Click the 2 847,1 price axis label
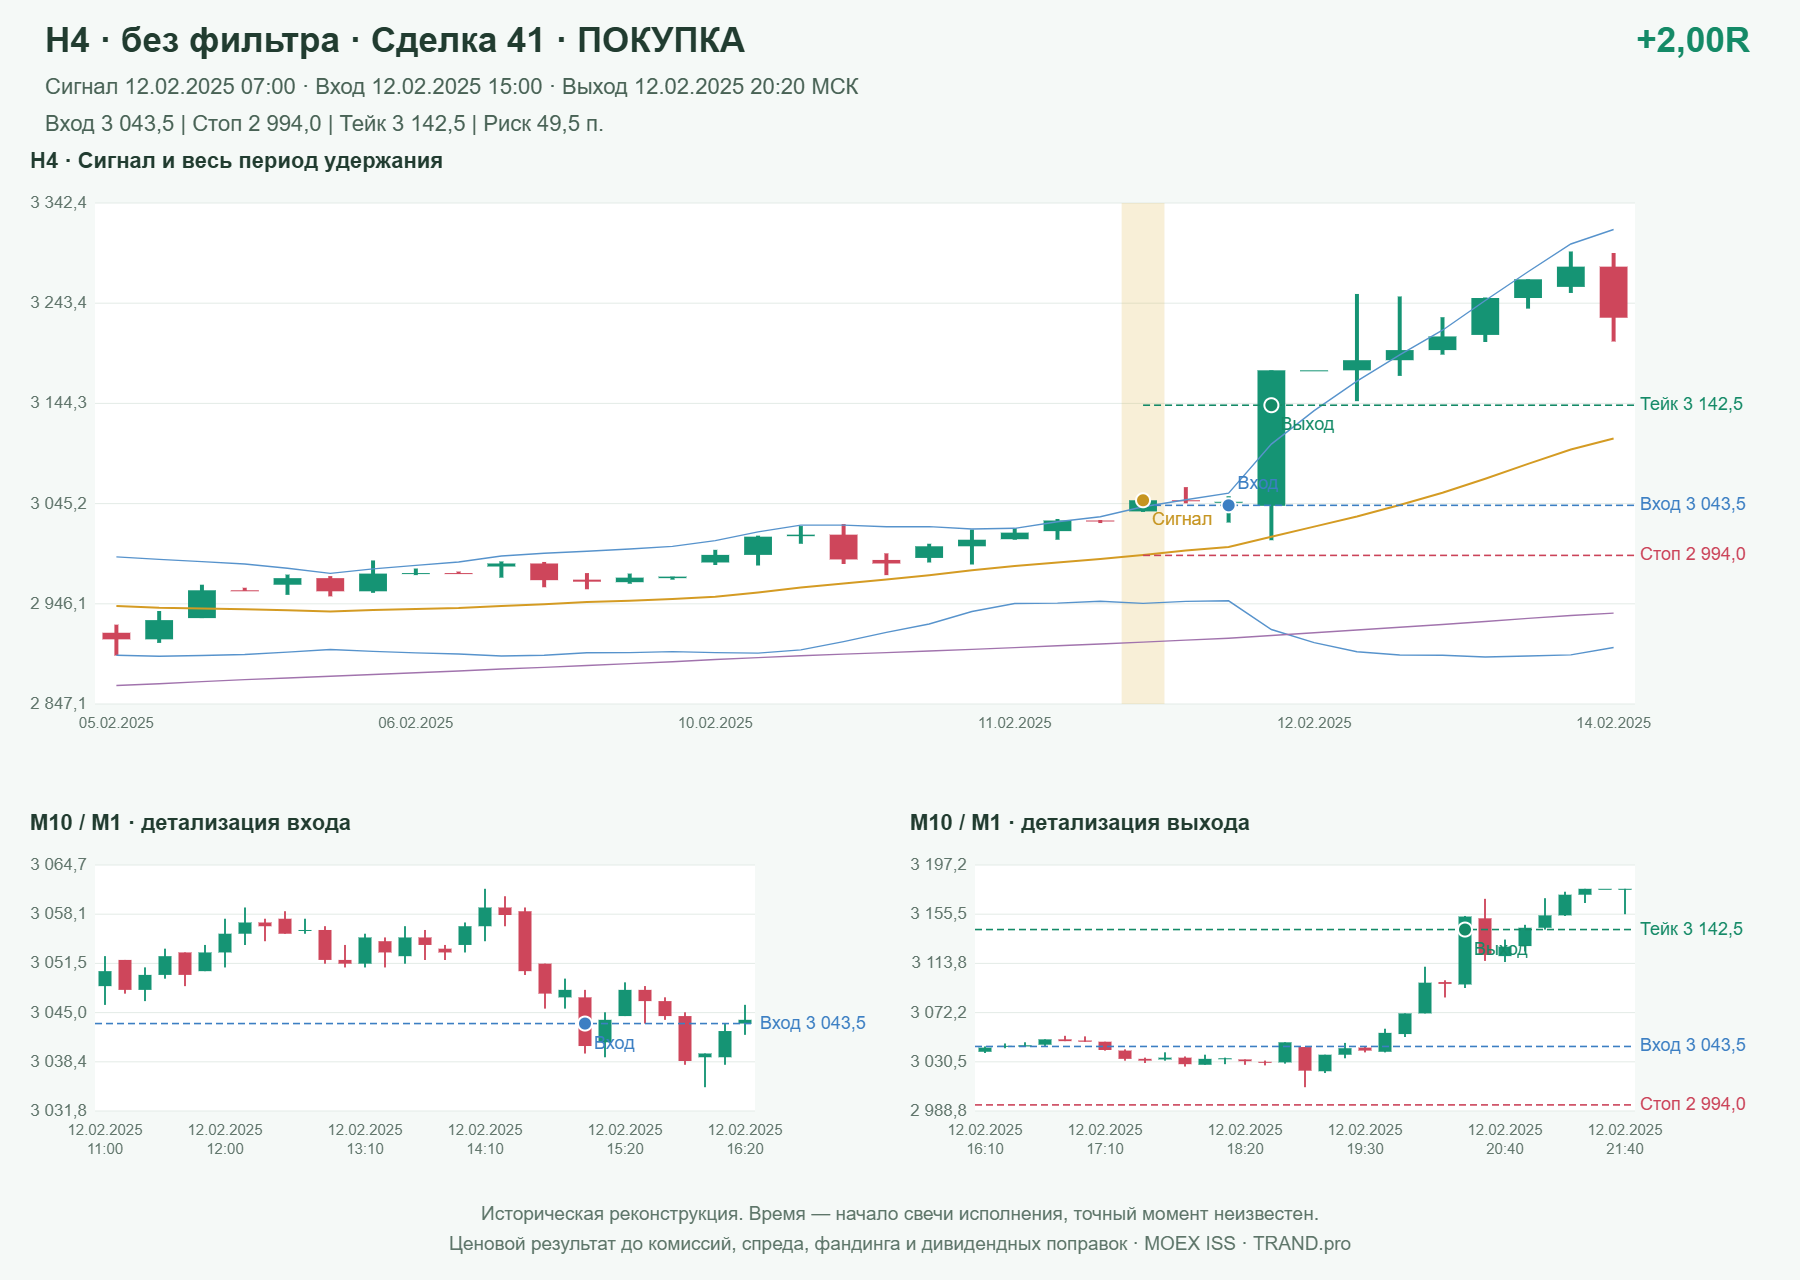 tap(58, 703)
